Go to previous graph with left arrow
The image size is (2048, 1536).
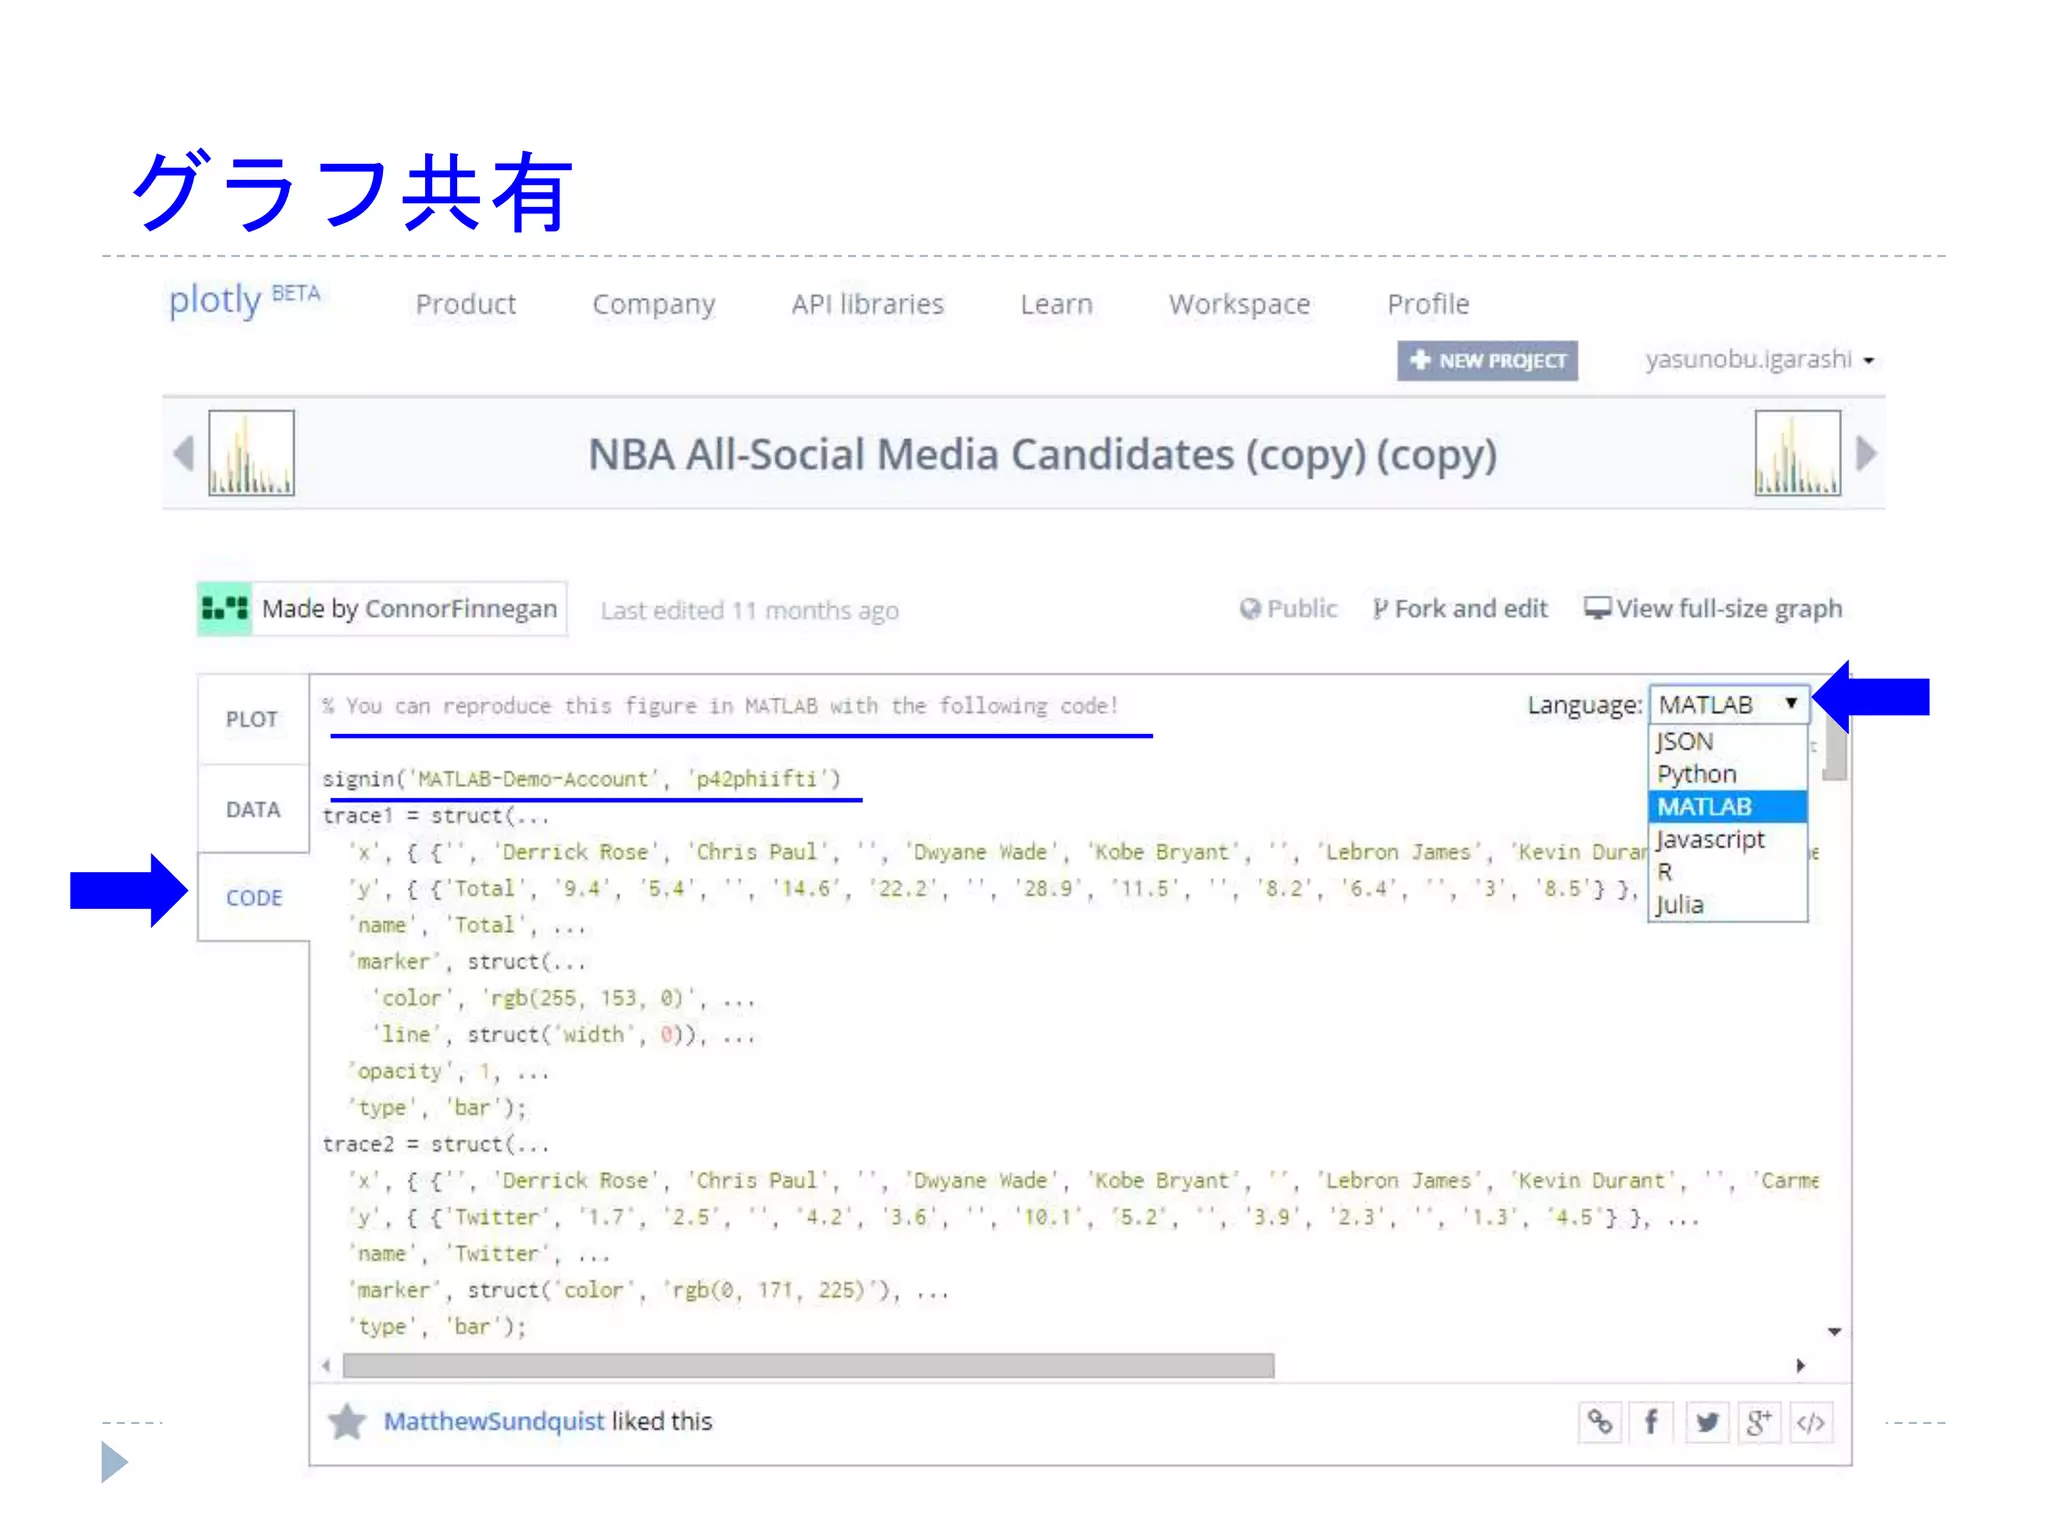click(183, 453)
